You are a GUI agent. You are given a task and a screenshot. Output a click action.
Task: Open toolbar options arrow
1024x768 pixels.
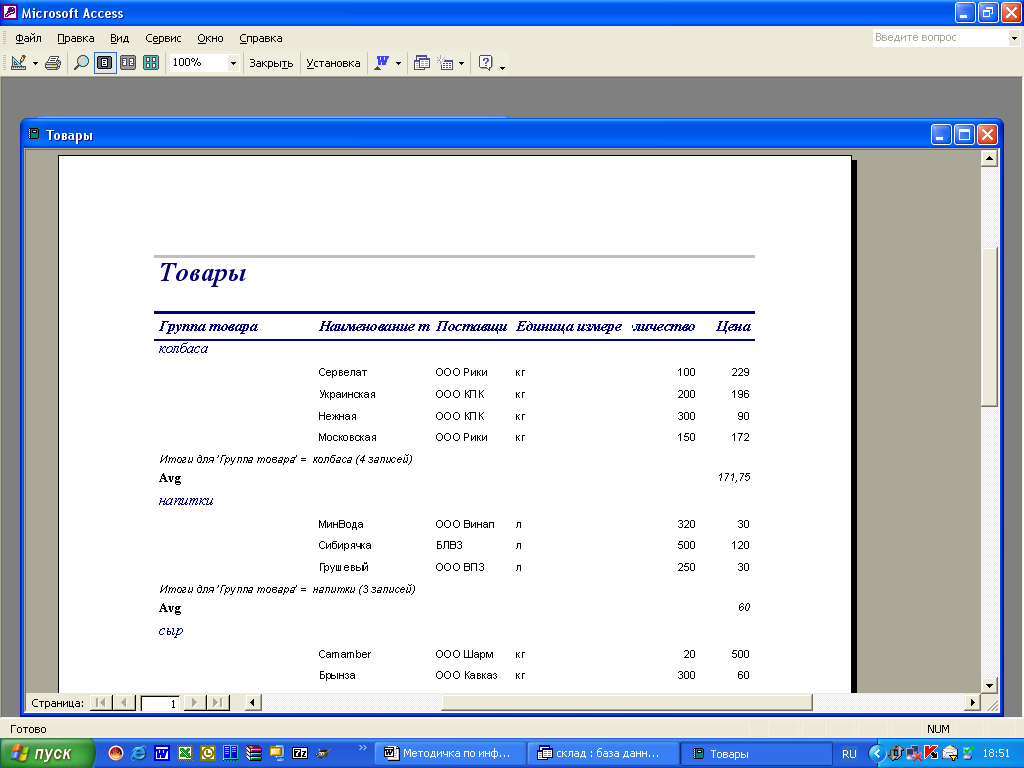pos(502,67)
